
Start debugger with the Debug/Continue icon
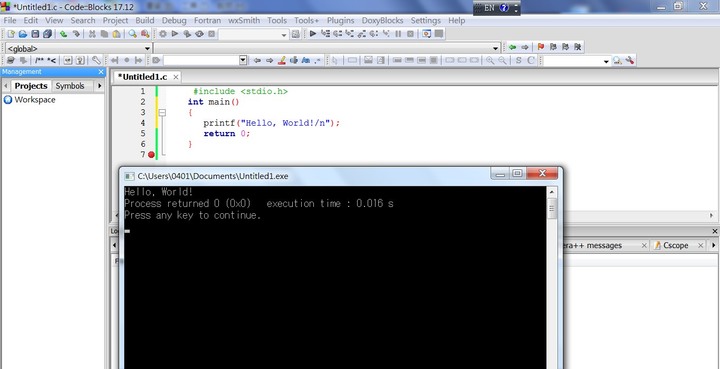313,34
